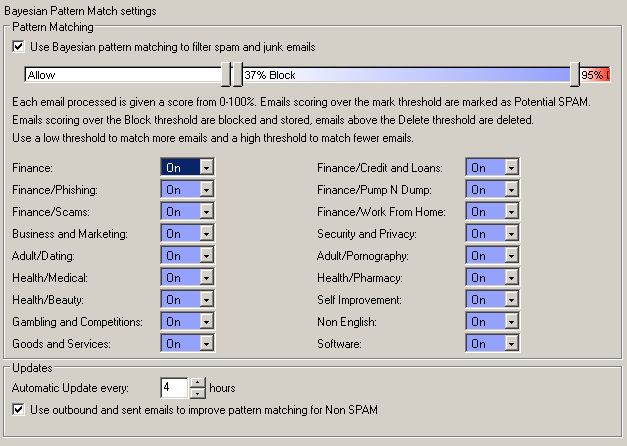The image size is (627, 446).
Task: Open the Finance/Phishing dropdown
Action: click(x=205, y=190)
